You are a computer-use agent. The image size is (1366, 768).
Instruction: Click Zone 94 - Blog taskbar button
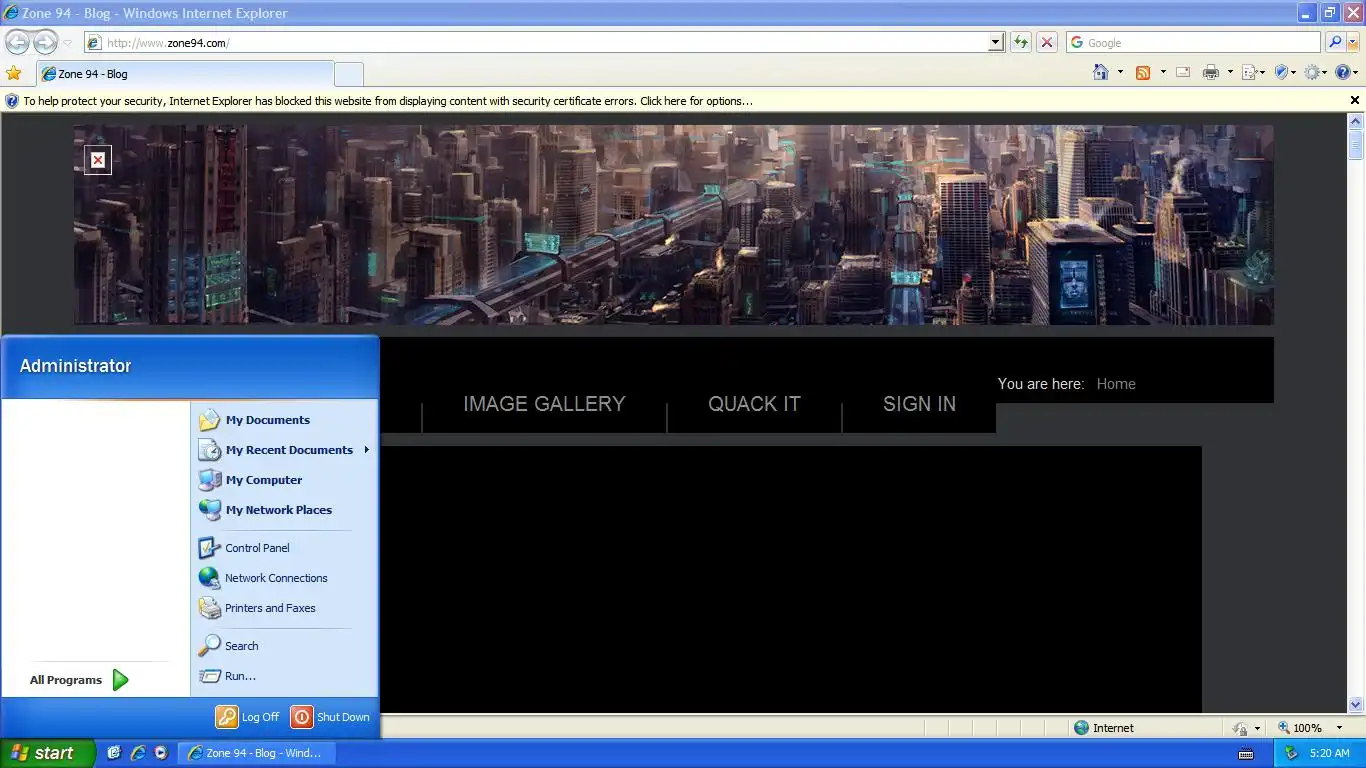(x=255, y=753)
